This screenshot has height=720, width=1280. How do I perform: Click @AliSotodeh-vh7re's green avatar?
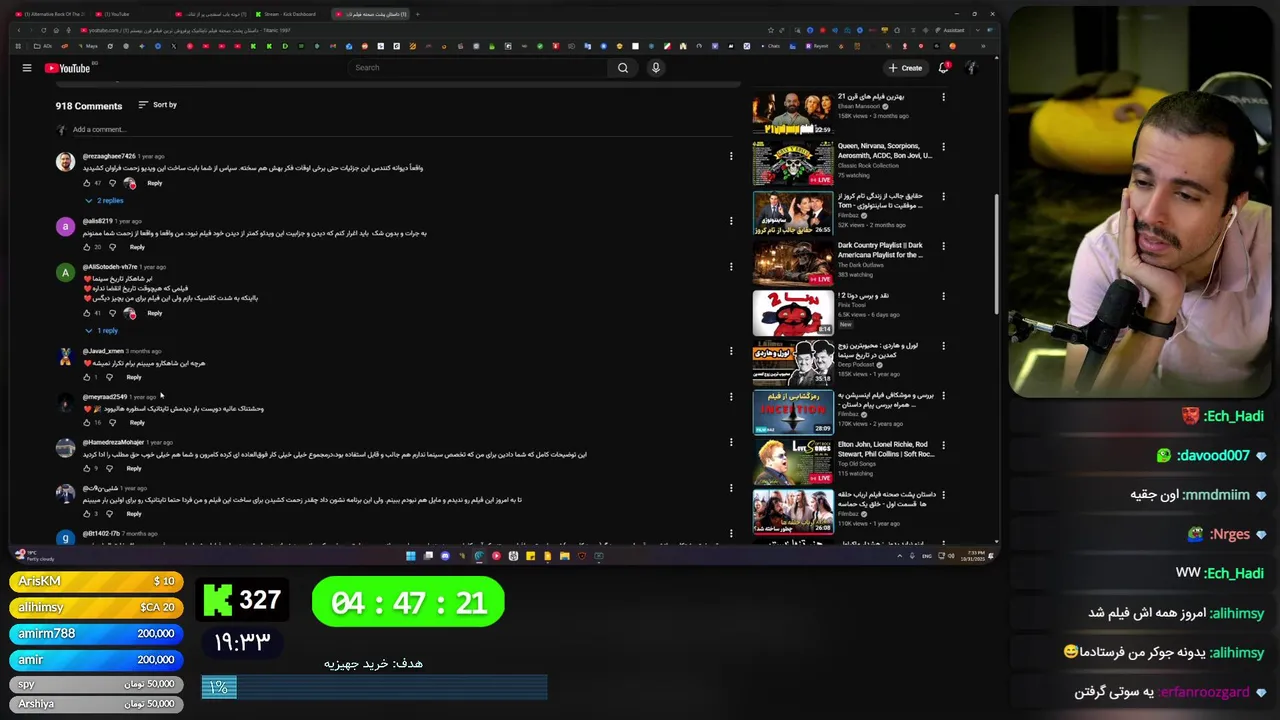(x=65, y=272)
